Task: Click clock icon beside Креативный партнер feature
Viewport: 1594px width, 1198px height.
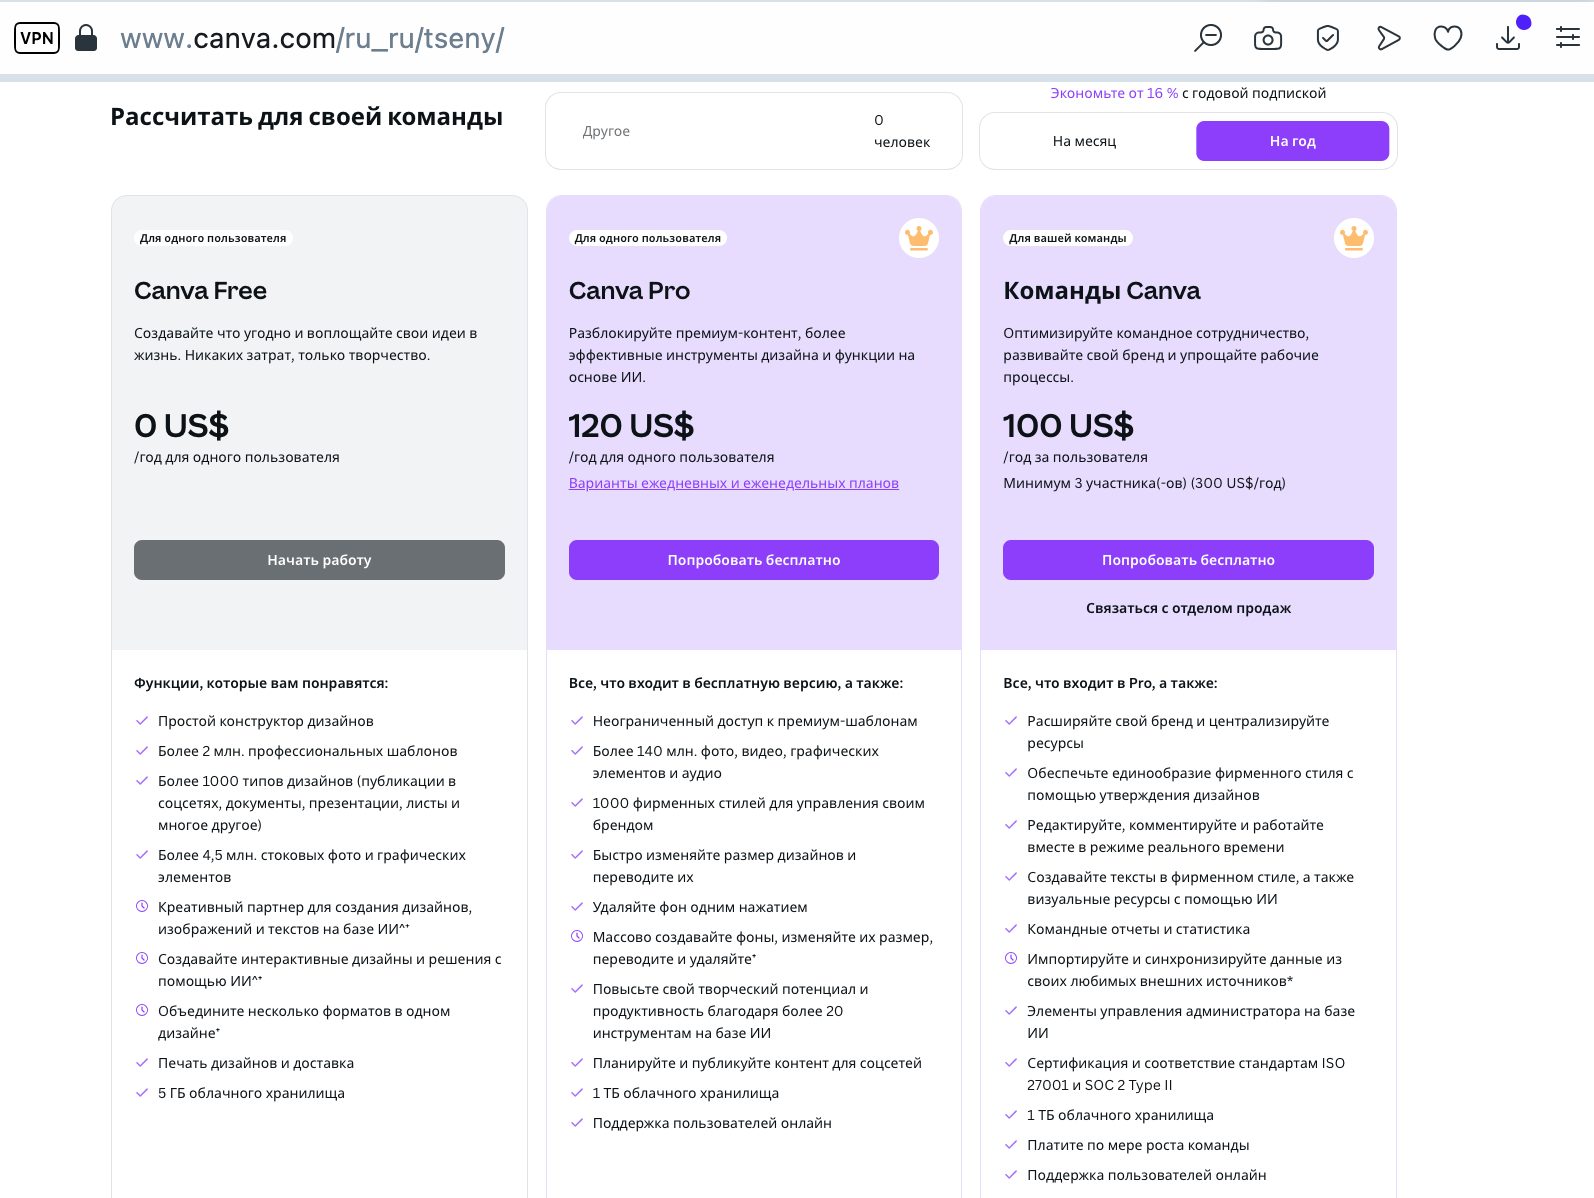Action: tap(142, 907)
